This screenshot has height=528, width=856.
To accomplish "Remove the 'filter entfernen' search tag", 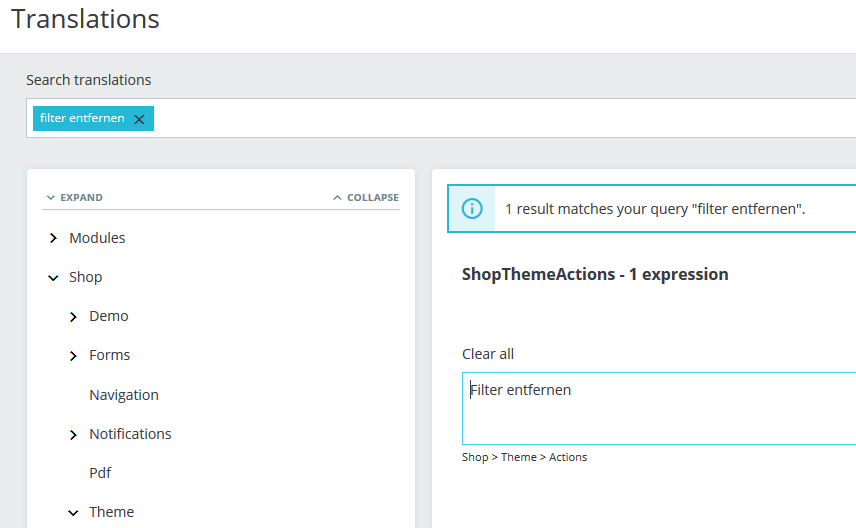I will [x=139, y=119].
